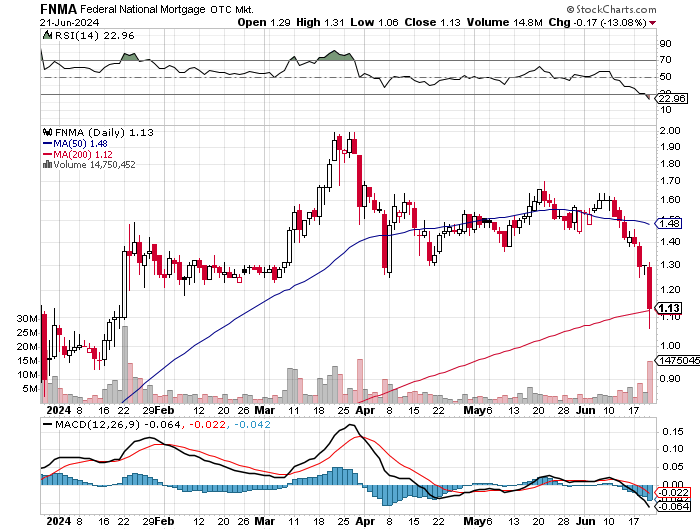Click the RSI mountain icon beside RSI(14)

pos(47,35)
